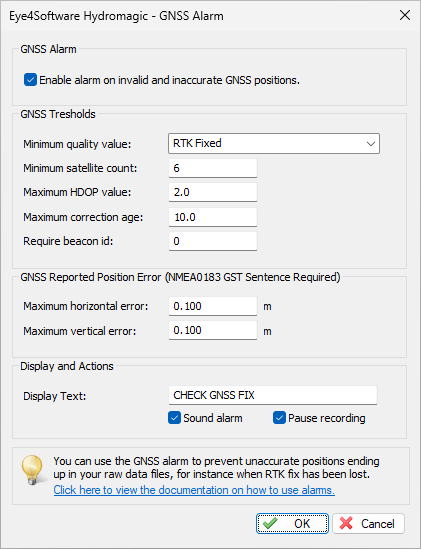Click the green checkmark OK button

[292, 523]
